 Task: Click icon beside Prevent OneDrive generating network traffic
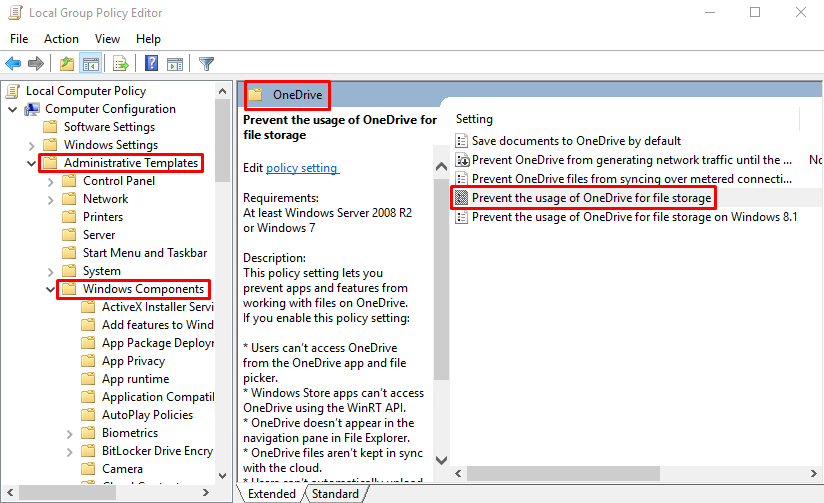click(x=462, y=160)
